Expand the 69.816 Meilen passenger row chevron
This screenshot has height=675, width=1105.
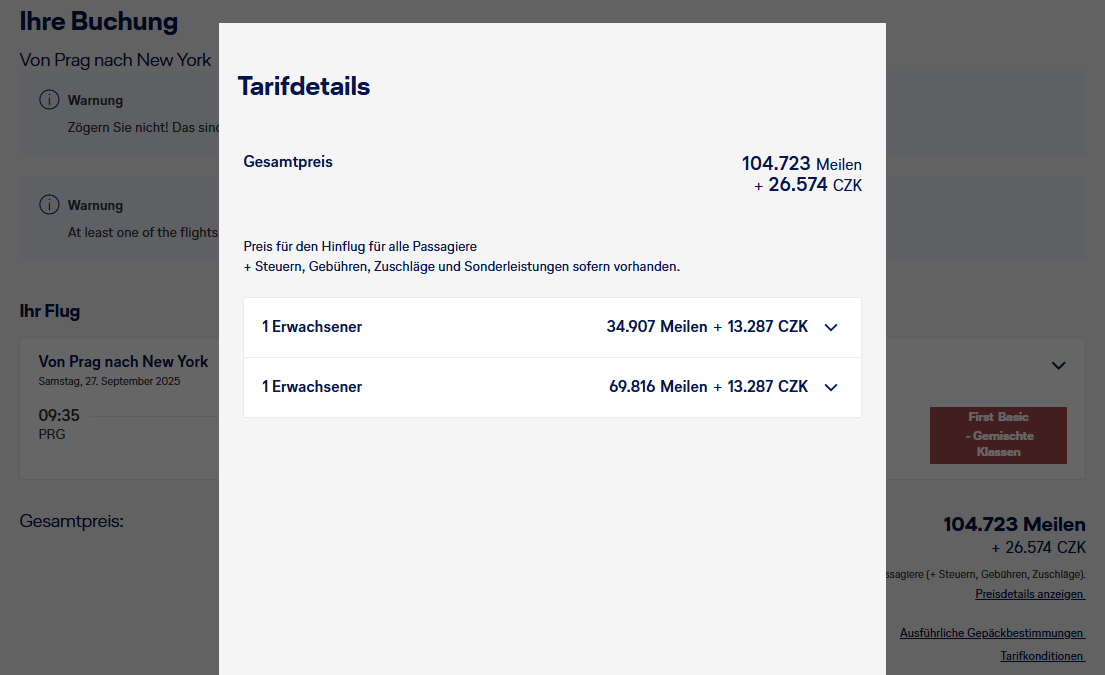coord(830,387)
